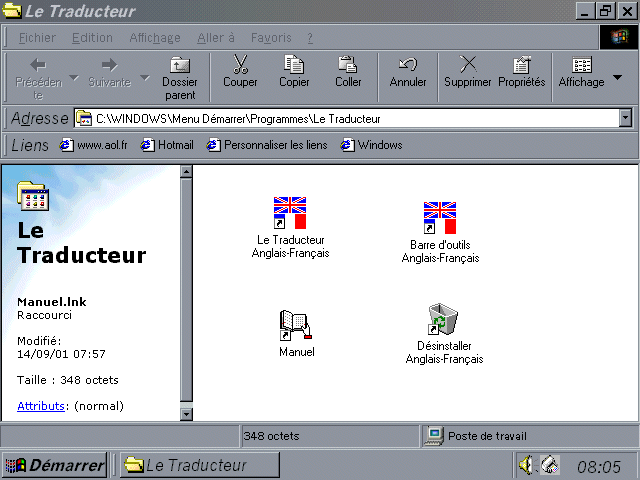Go forward with the Suivante arrow
The height and width of the screenshot is (480, 640).
coord(109,73)
